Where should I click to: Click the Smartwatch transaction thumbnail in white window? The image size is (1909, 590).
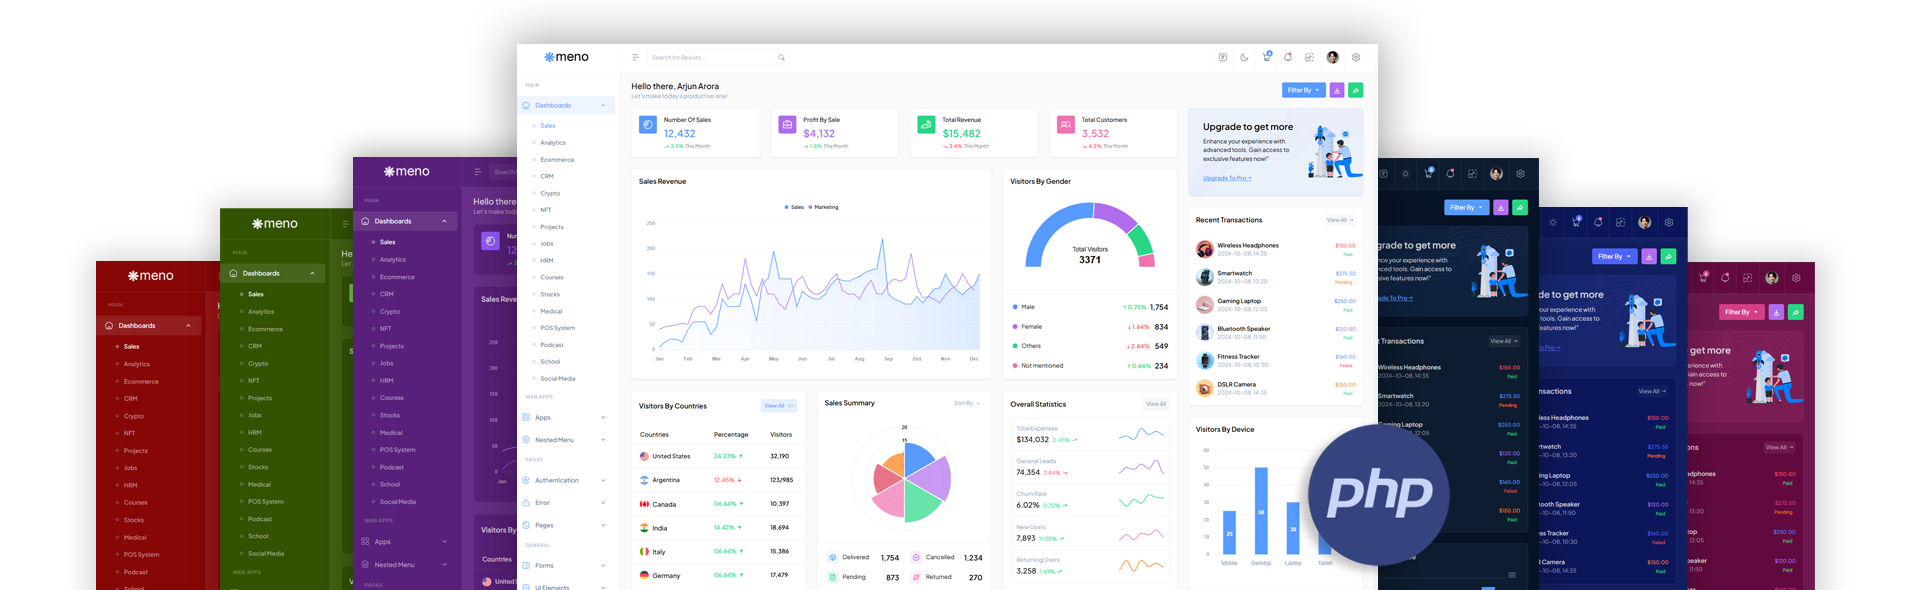(1205, 277)
